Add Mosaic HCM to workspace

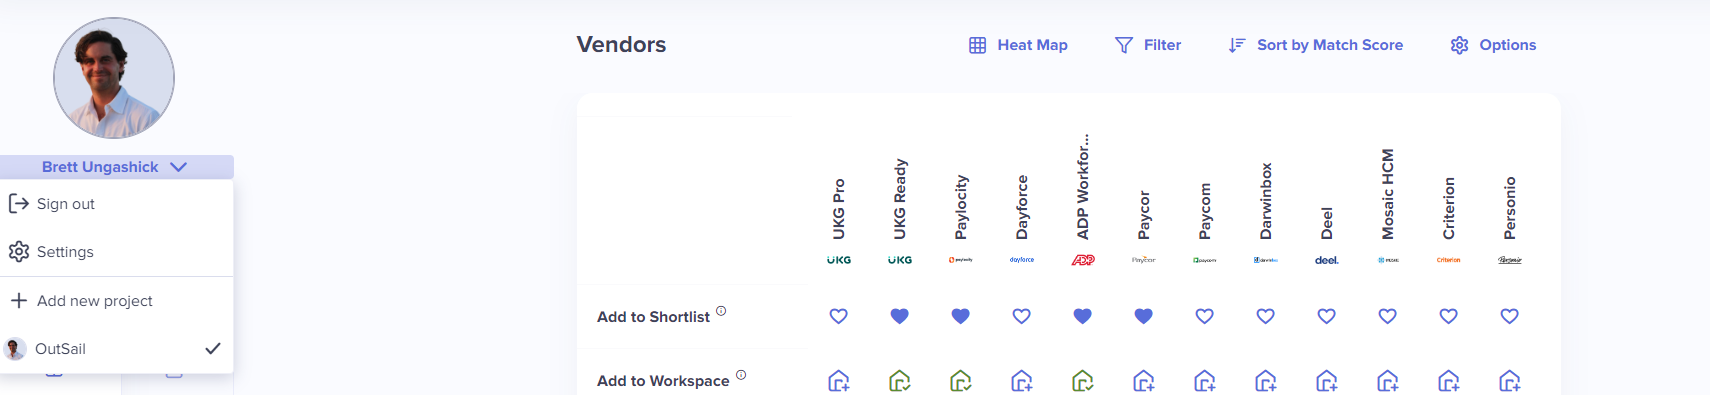click(1388, 381)
